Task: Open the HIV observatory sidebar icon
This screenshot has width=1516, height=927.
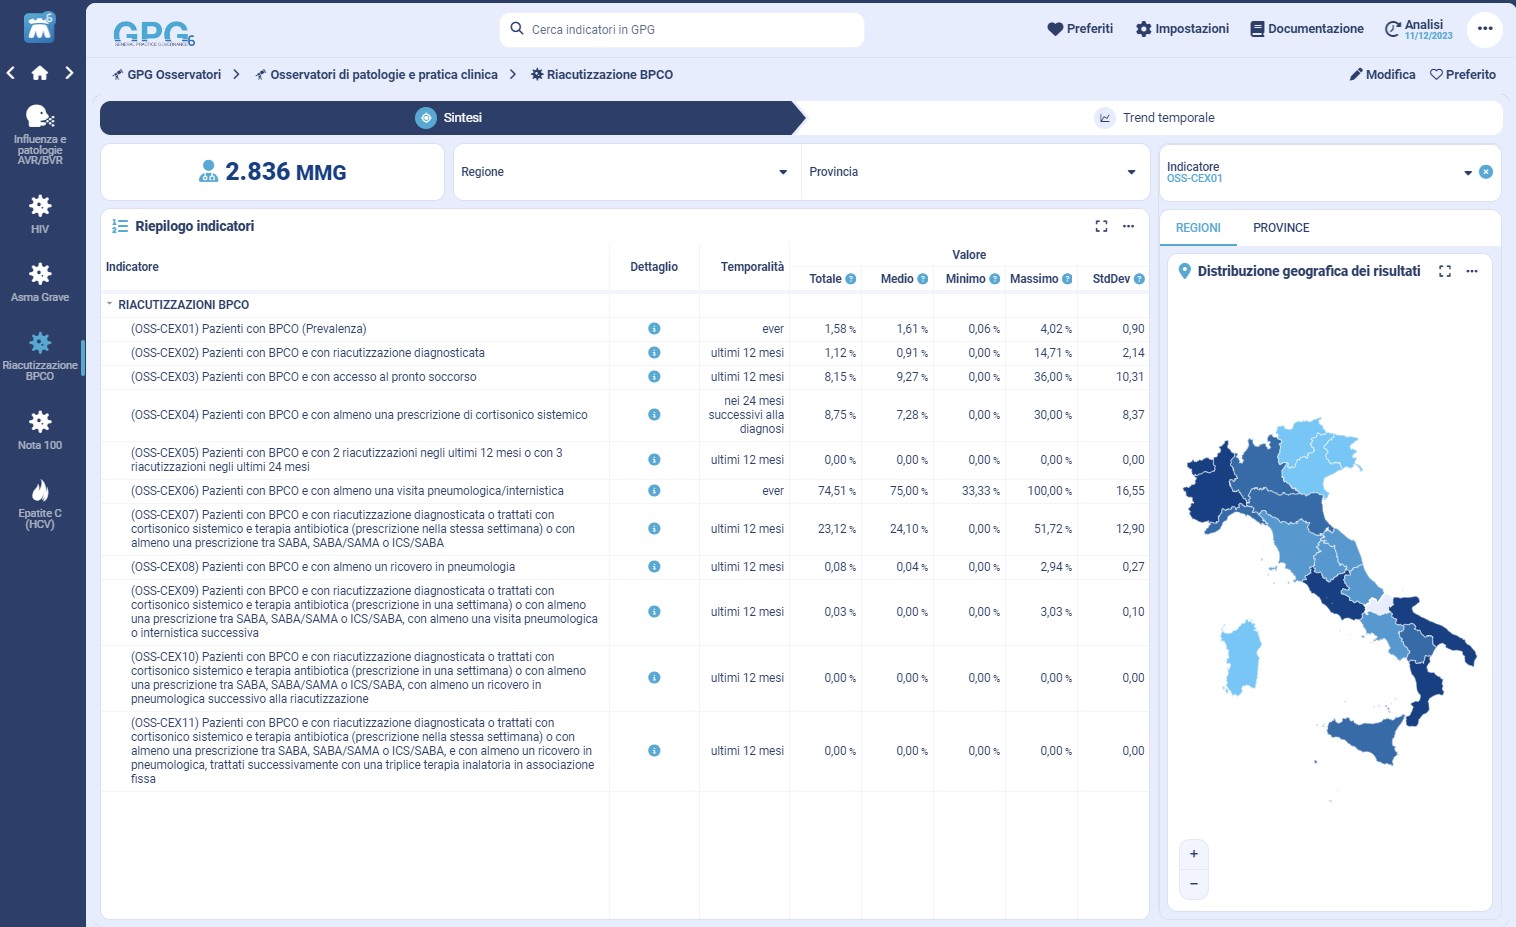Action: (x=40, y=214)
